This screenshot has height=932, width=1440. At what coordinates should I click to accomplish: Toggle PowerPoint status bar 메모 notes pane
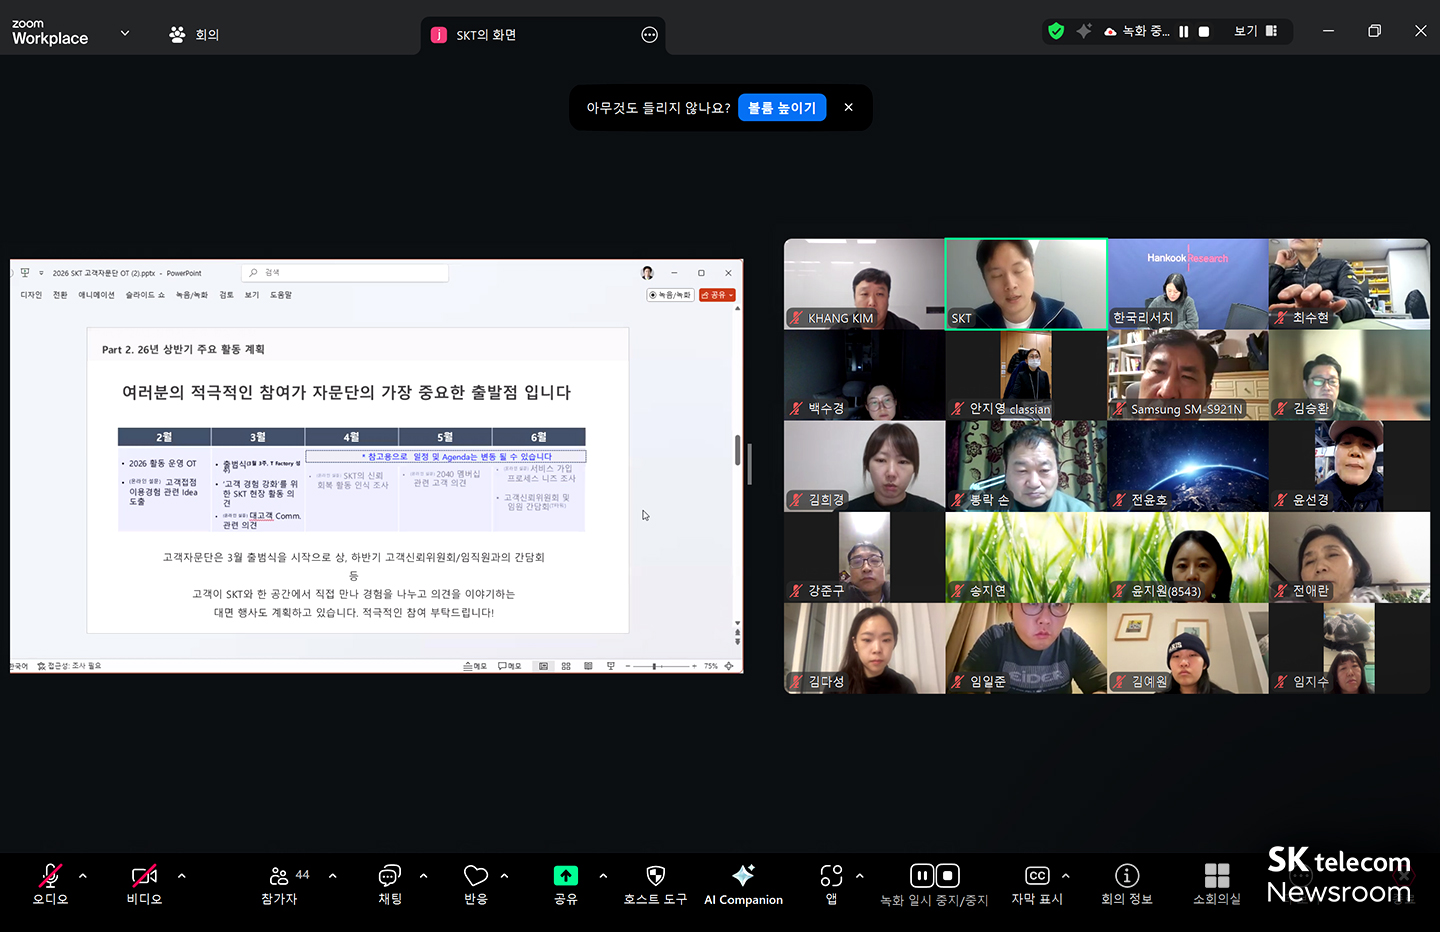click(475, 666)
